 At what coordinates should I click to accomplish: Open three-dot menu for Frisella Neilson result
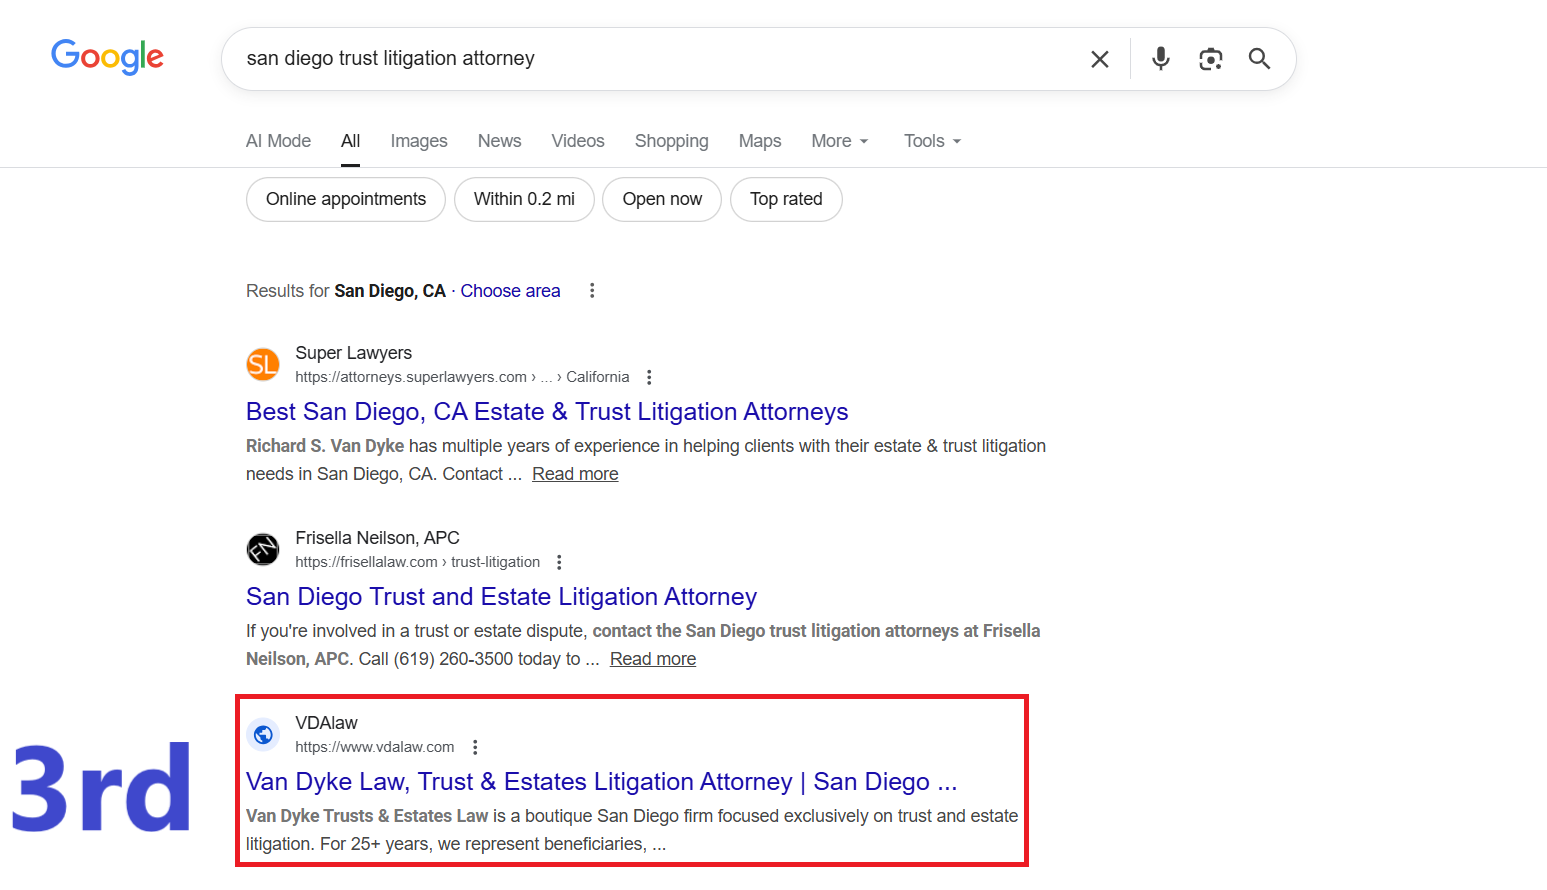[559, 562]
